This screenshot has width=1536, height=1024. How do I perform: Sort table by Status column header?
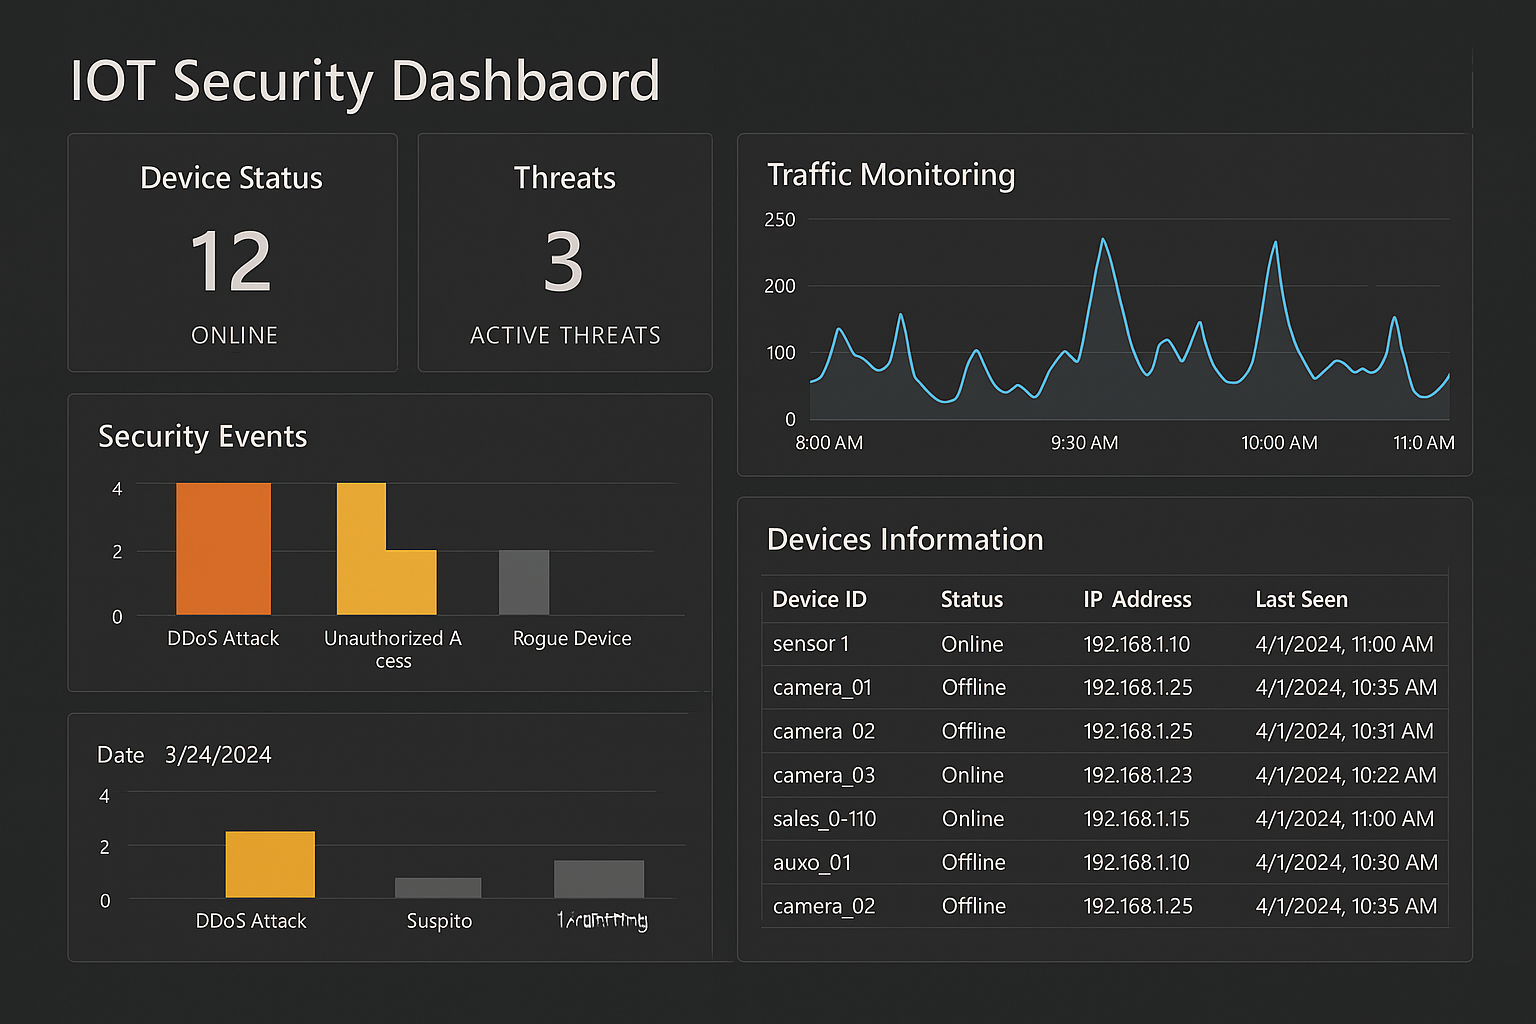click(x=971, y=599)
